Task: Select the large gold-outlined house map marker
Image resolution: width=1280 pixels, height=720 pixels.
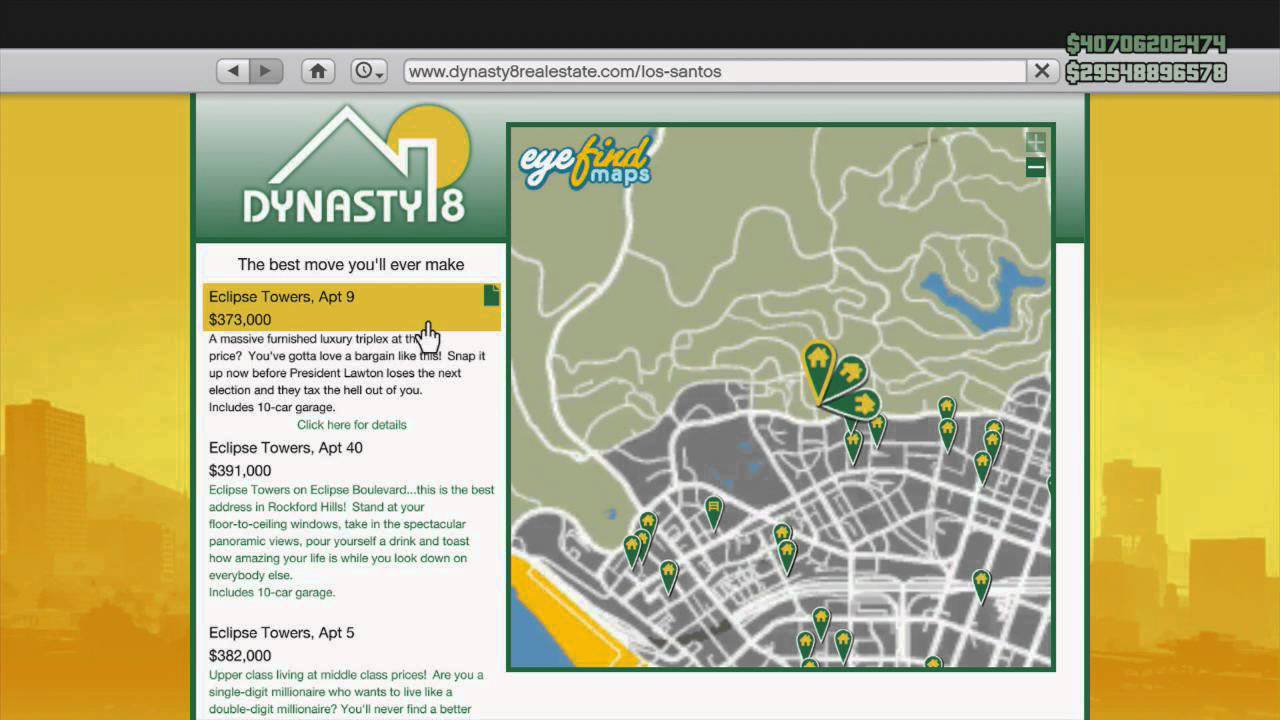Action: coord(818,372)
